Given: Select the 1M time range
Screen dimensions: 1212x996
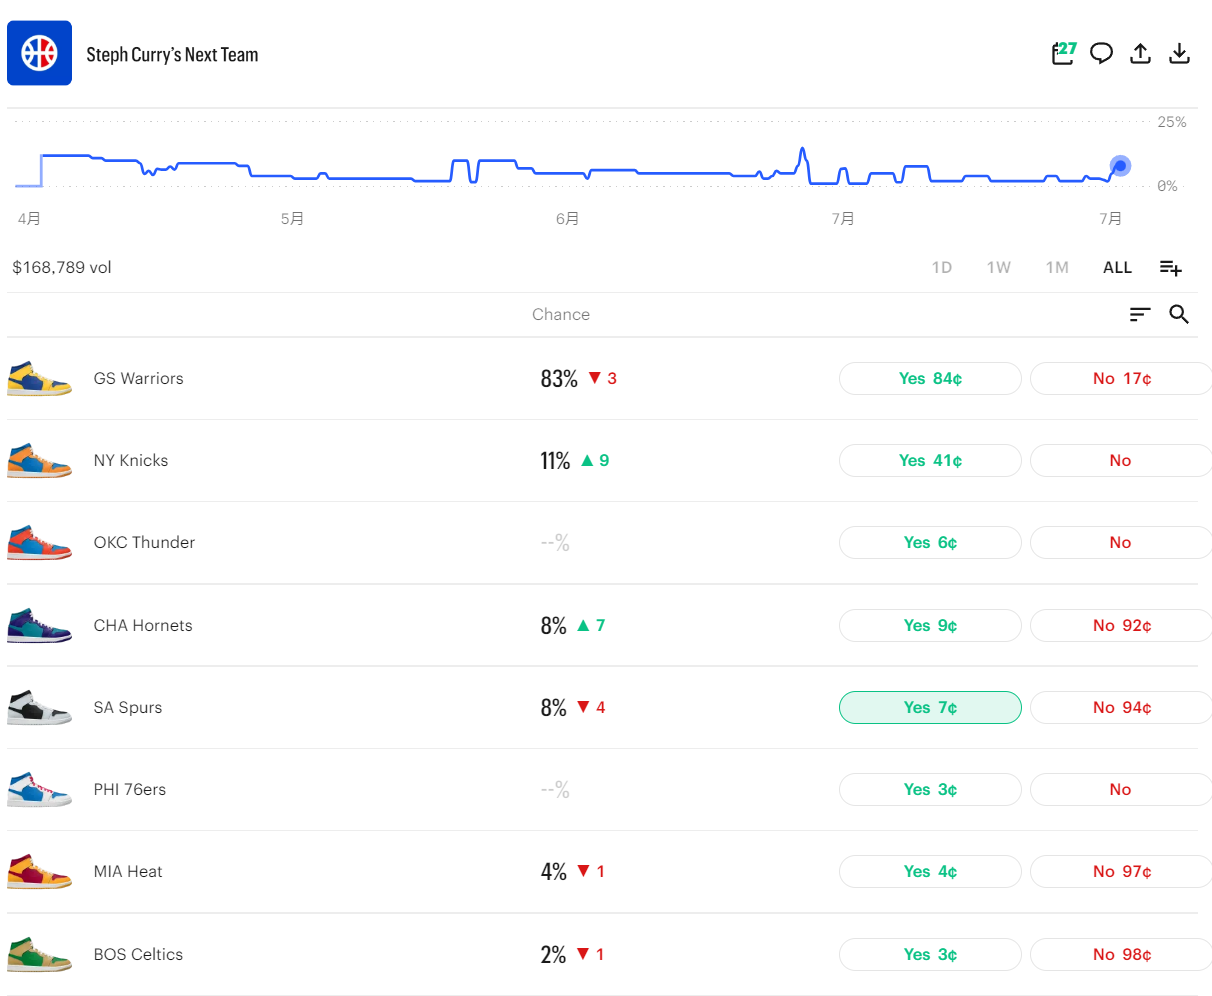Looking at the screenshot, I should coord(1057,268).
